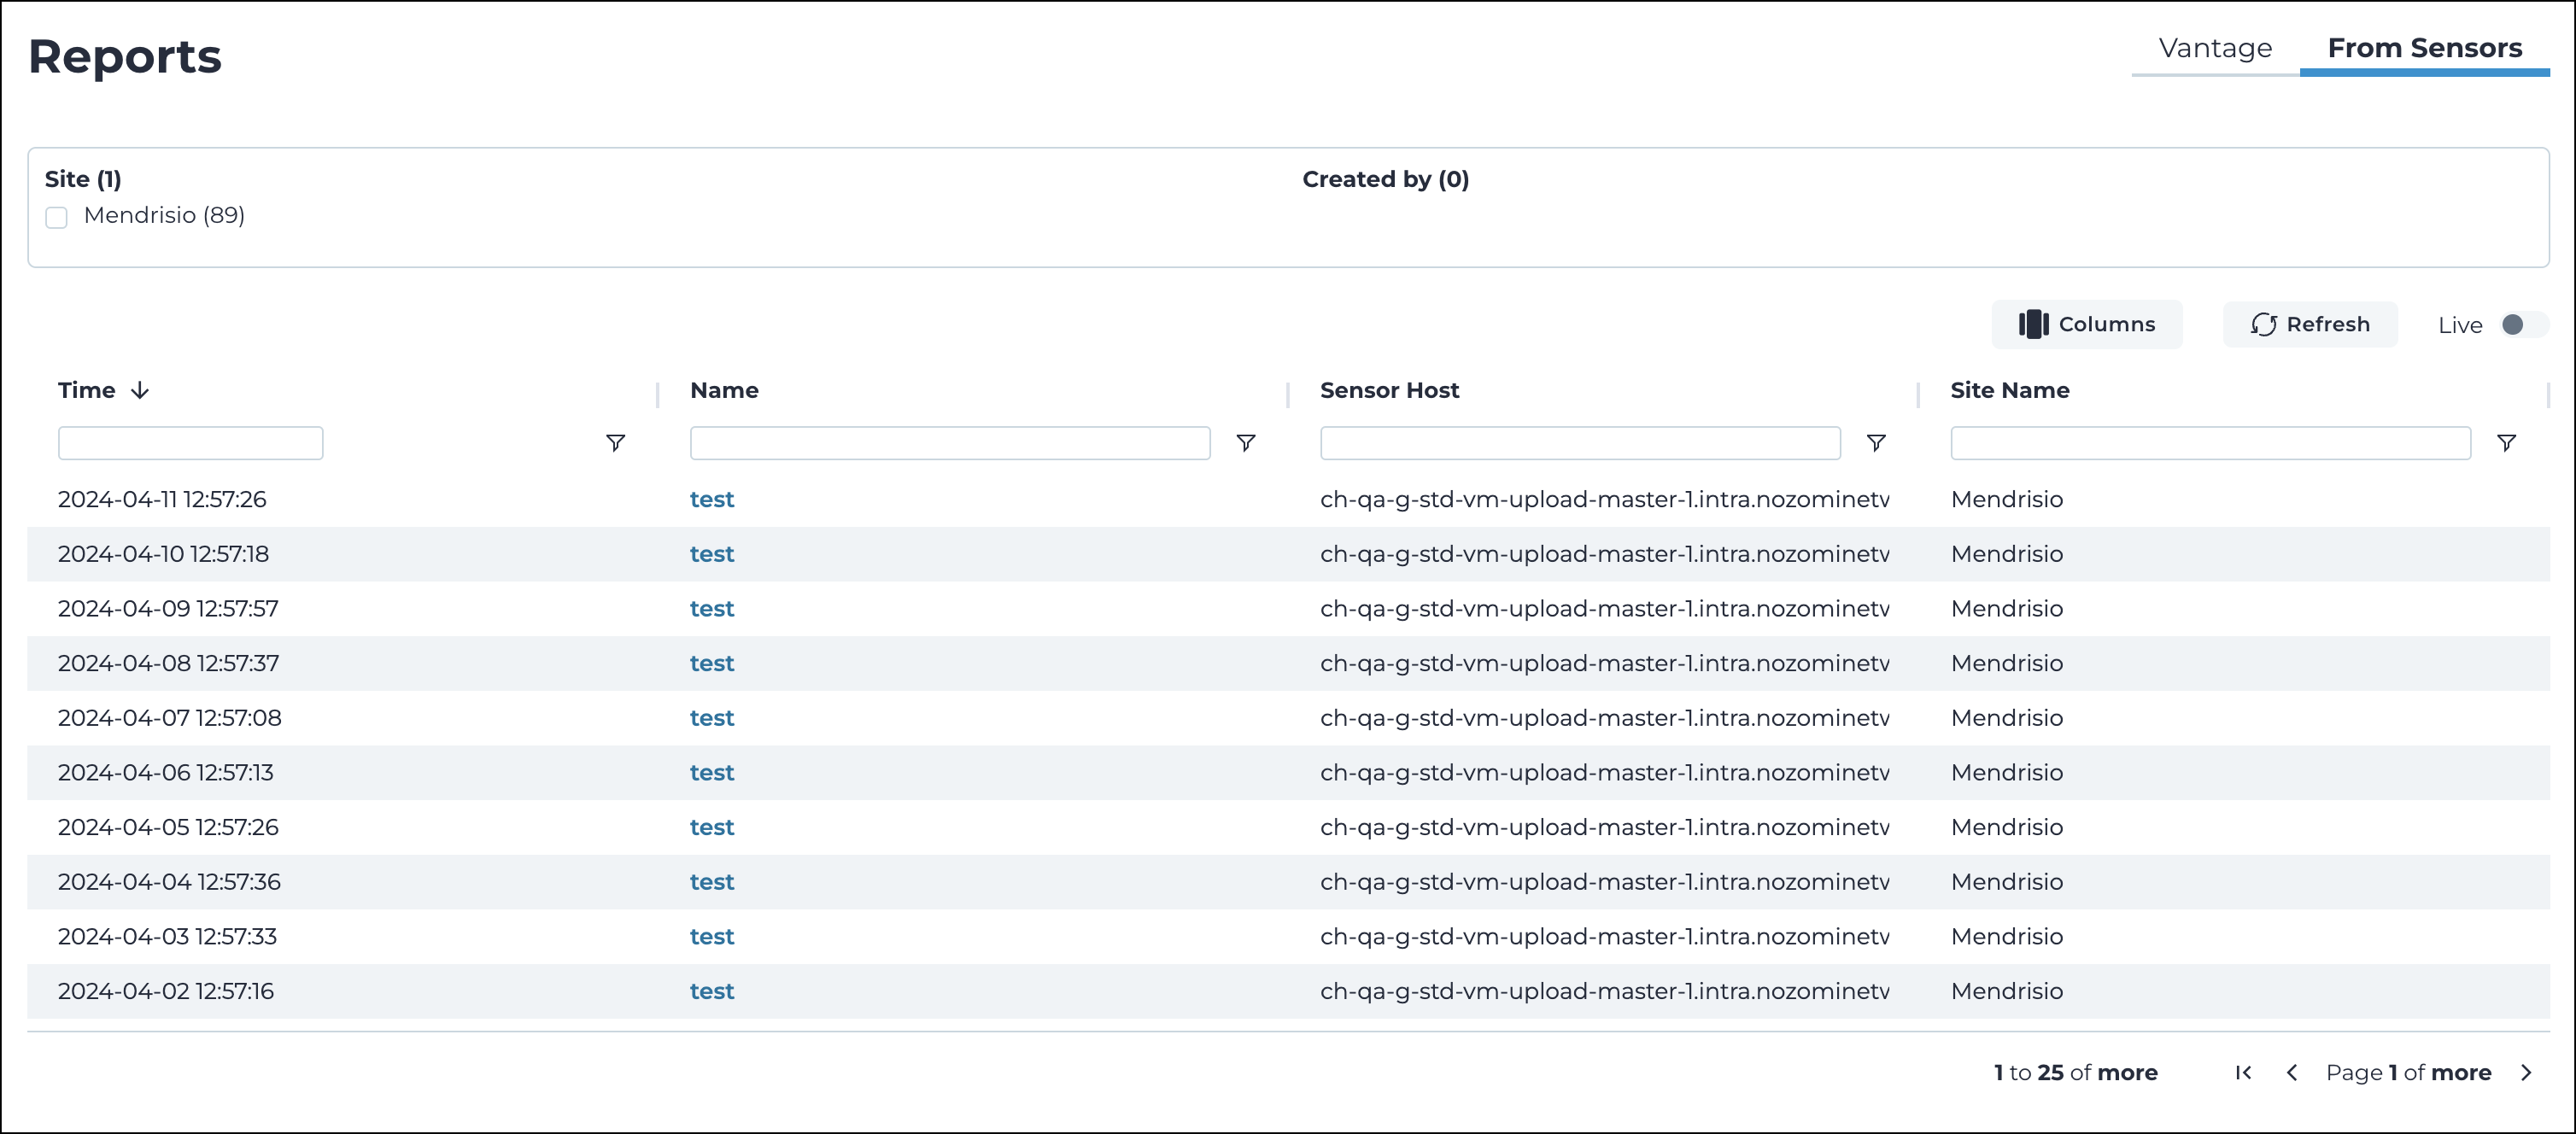This screenshot has width=2576, height=1134.
Task: Select the From Sensors tab
Action: pos(2424,48)
